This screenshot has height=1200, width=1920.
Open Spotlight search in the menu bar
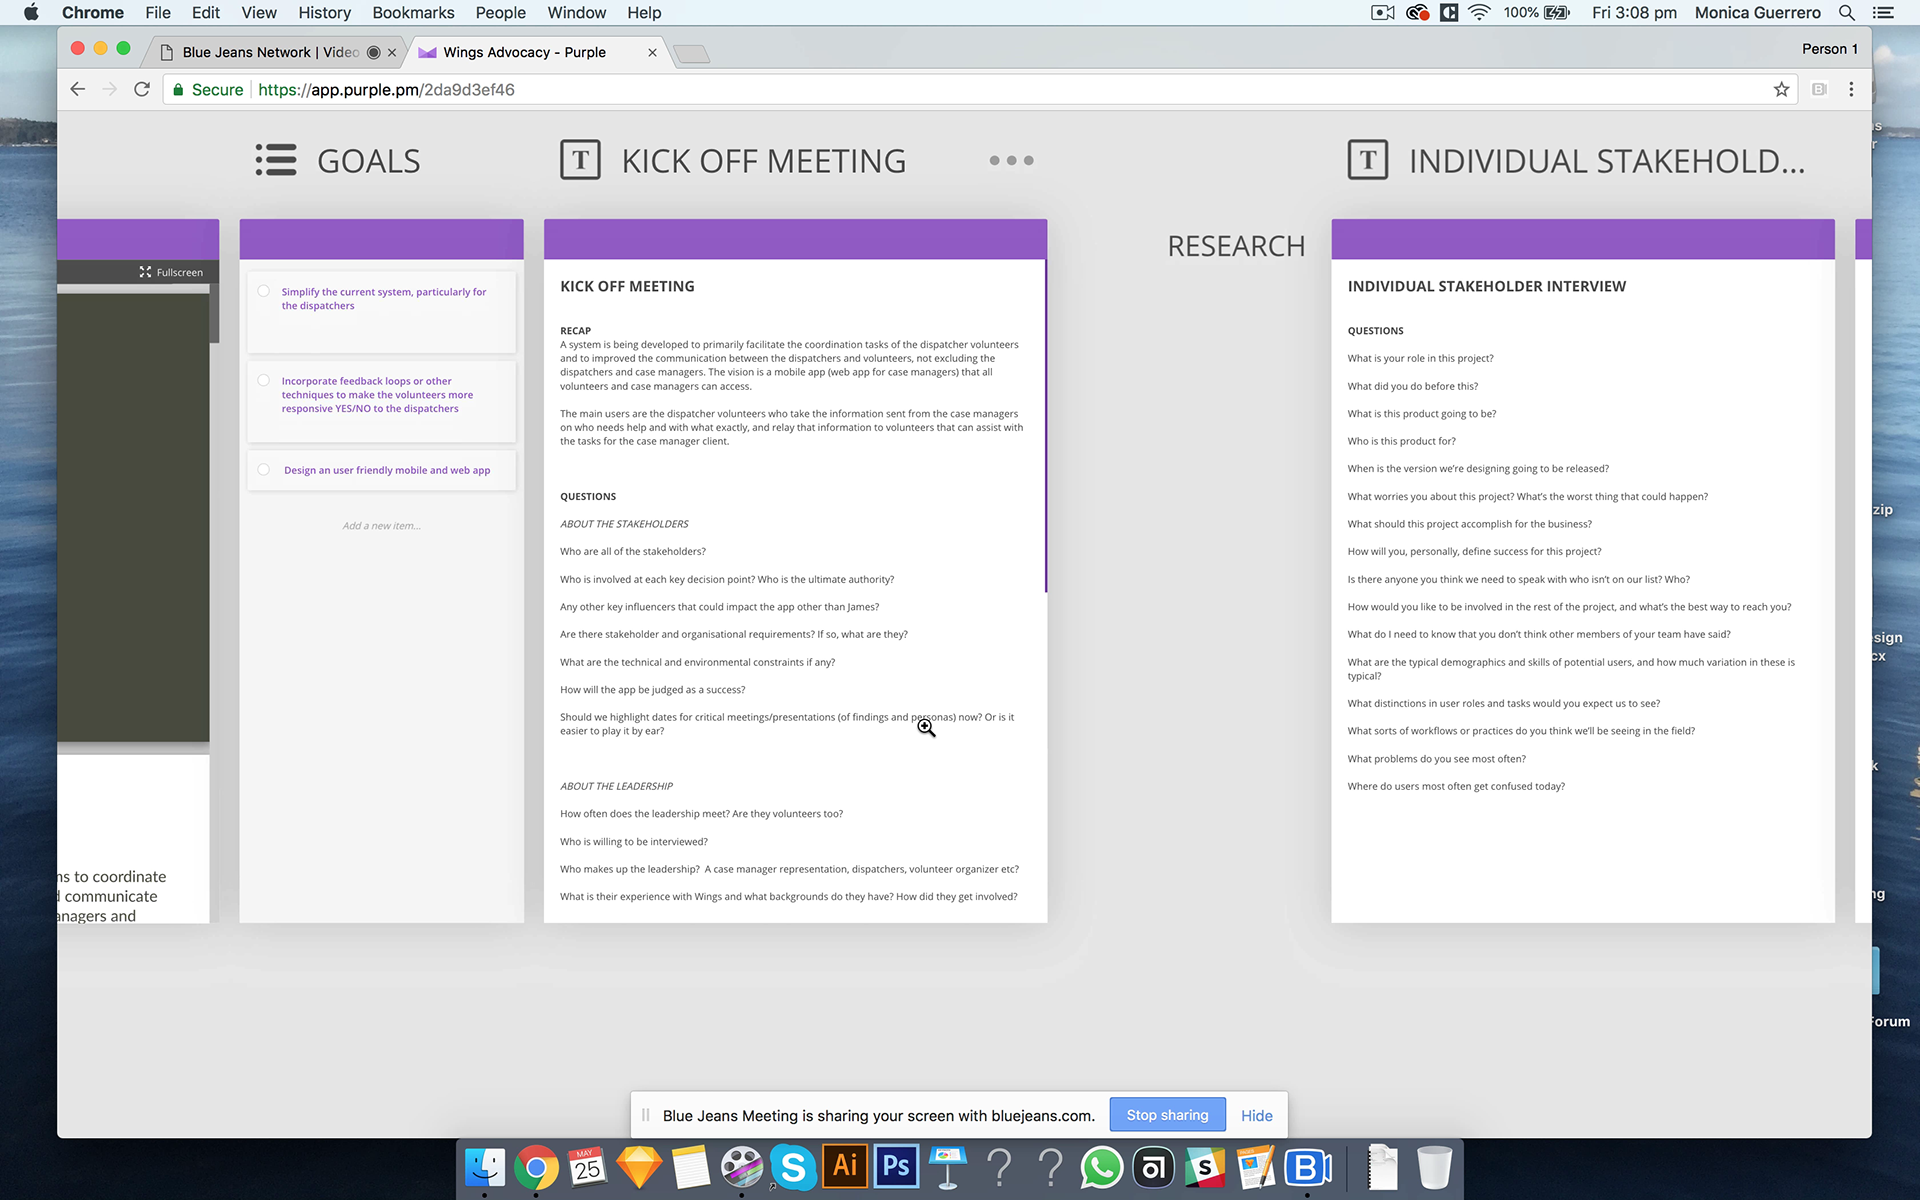(1847, 12)
